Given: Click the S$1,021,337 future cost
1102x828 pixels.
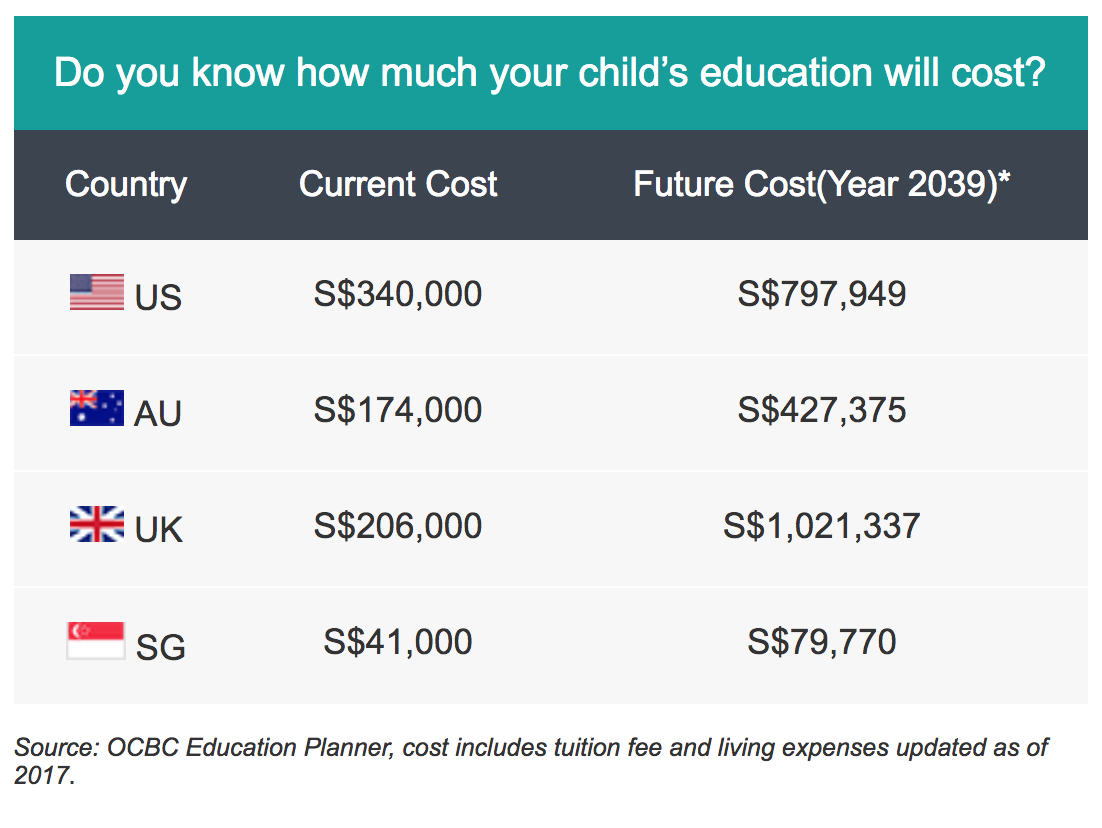Looking at the screenshot, I should [822, 526].
